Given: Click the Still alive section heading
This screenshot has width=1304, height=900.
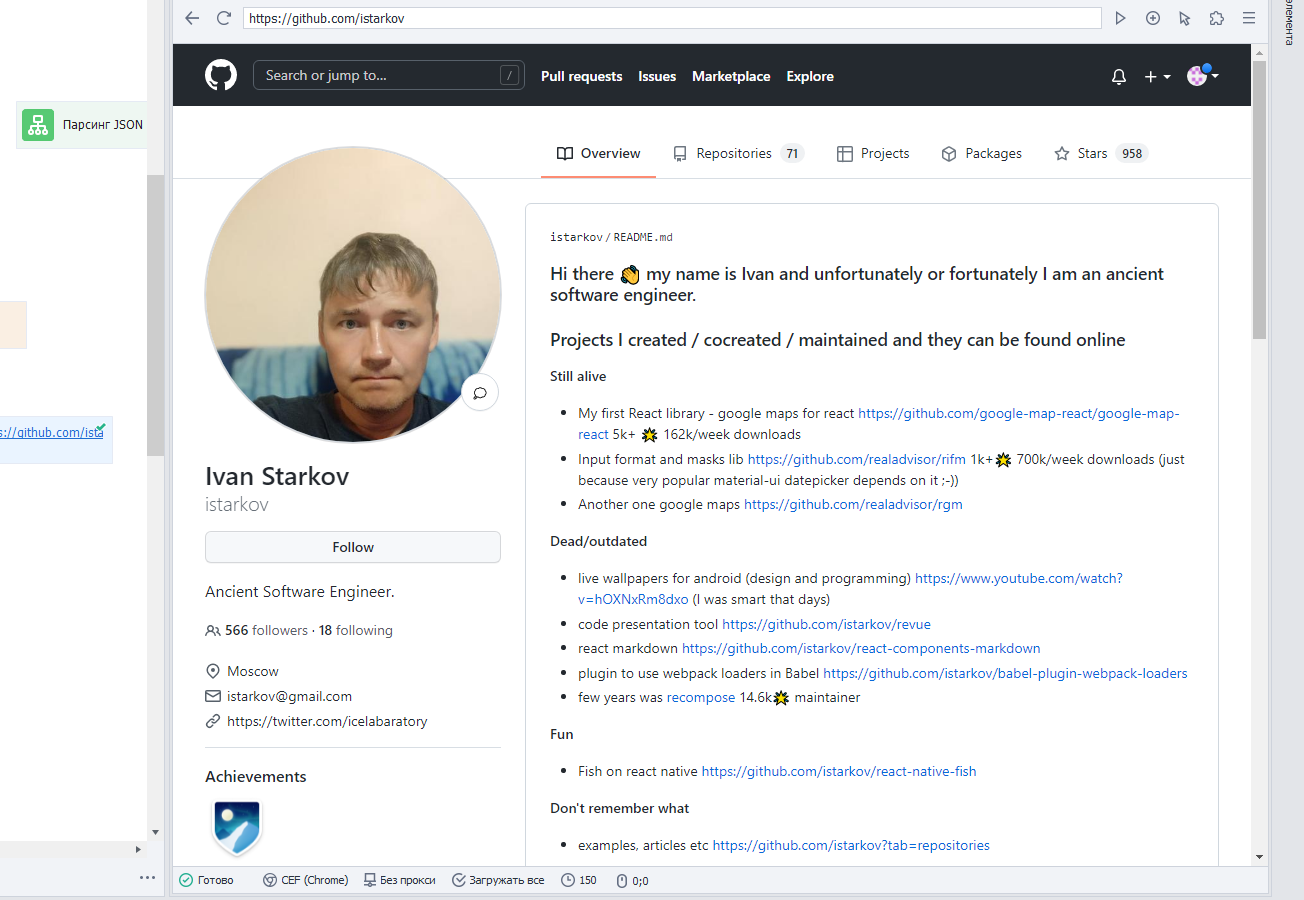Looking at the screenshot, I should coord(578,376).
